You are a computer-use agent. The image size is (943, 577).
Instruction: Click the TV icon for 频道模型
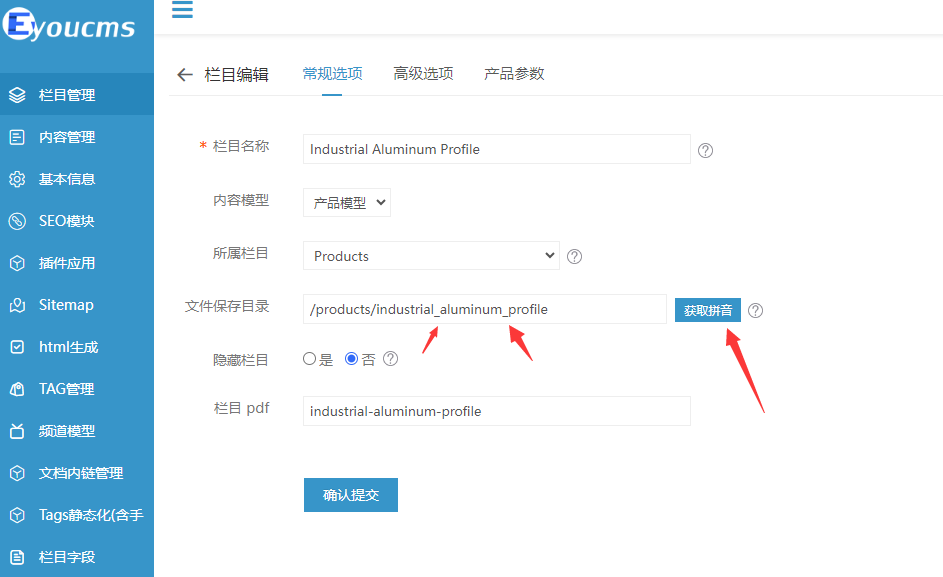[x=17, y=431]
